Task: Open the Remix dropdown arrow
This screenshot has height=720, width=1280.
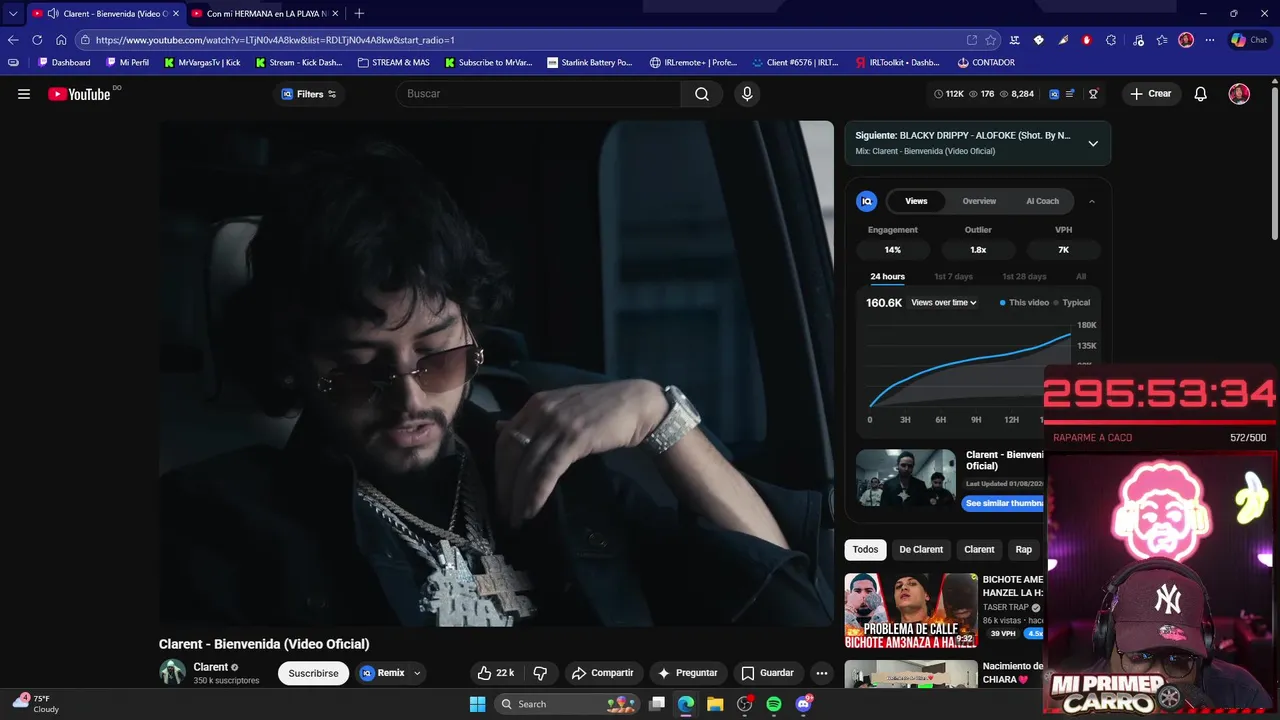Action: pyautogui.click(x=417, y=673)
